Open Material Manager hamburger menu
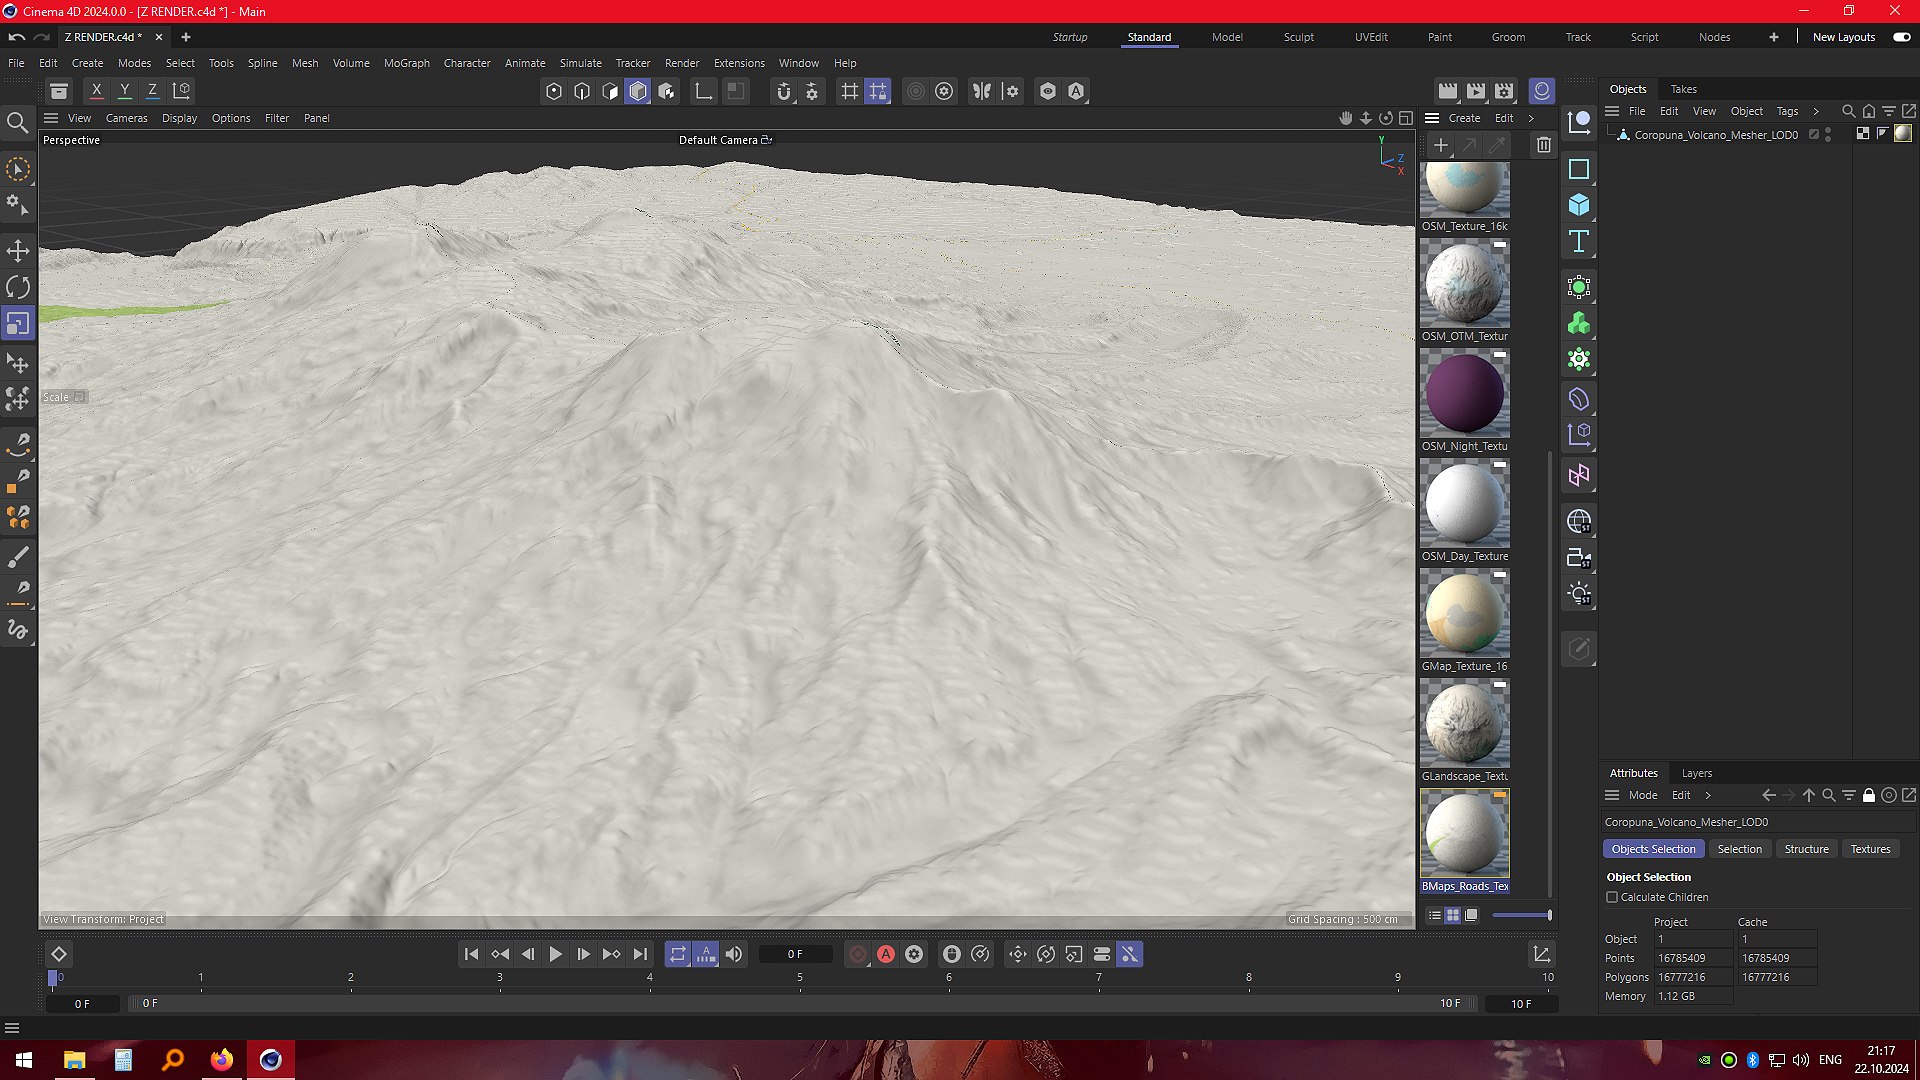Viewport: 1920px width, 1080px height. click(1432, 118)
